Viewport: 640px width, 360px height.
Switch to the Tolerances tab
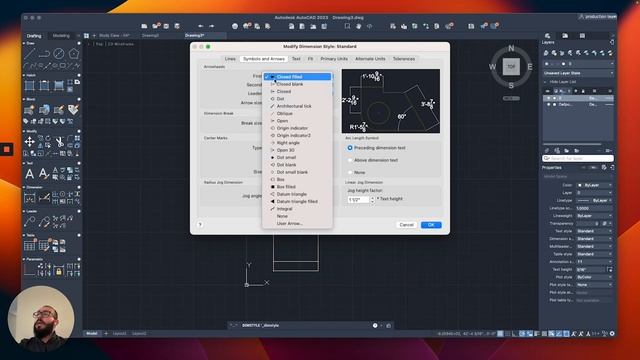click(x=404, y=59)
